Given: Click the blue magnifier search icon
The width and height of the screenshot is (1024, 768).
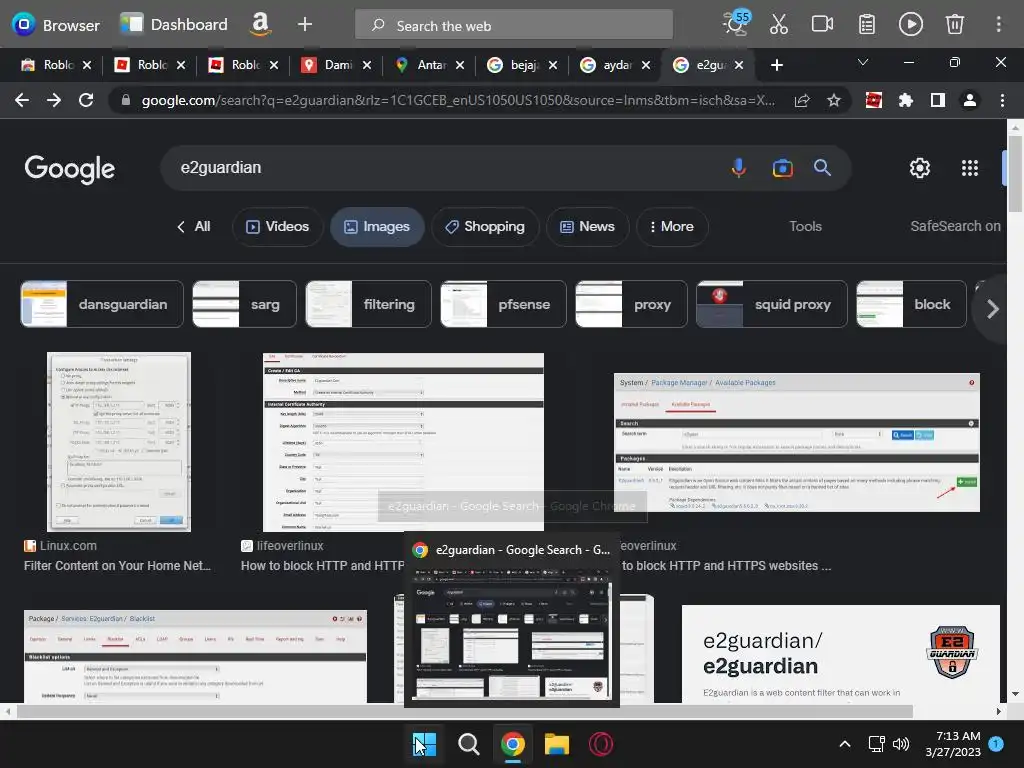Looking at the screenshot, I should tap(822, 168).
